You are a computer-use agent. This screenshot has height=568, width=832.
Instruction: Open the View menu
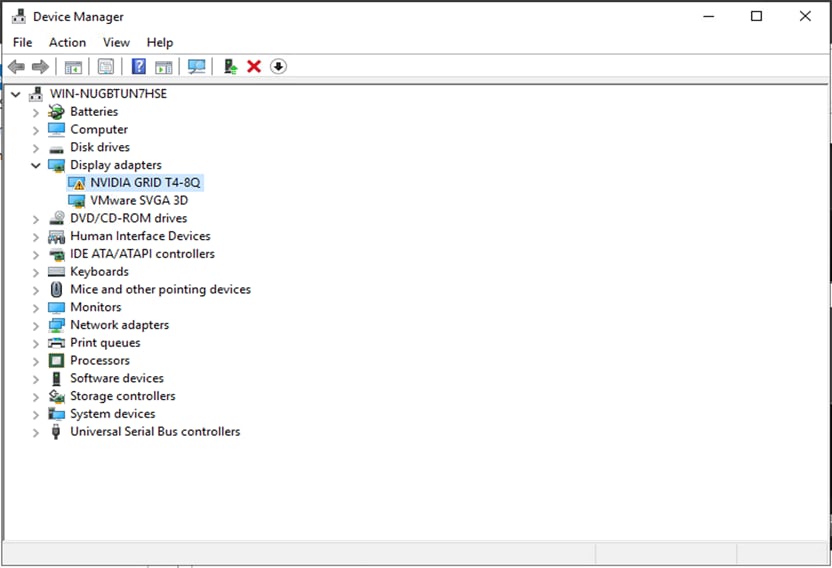coord(116,42)
